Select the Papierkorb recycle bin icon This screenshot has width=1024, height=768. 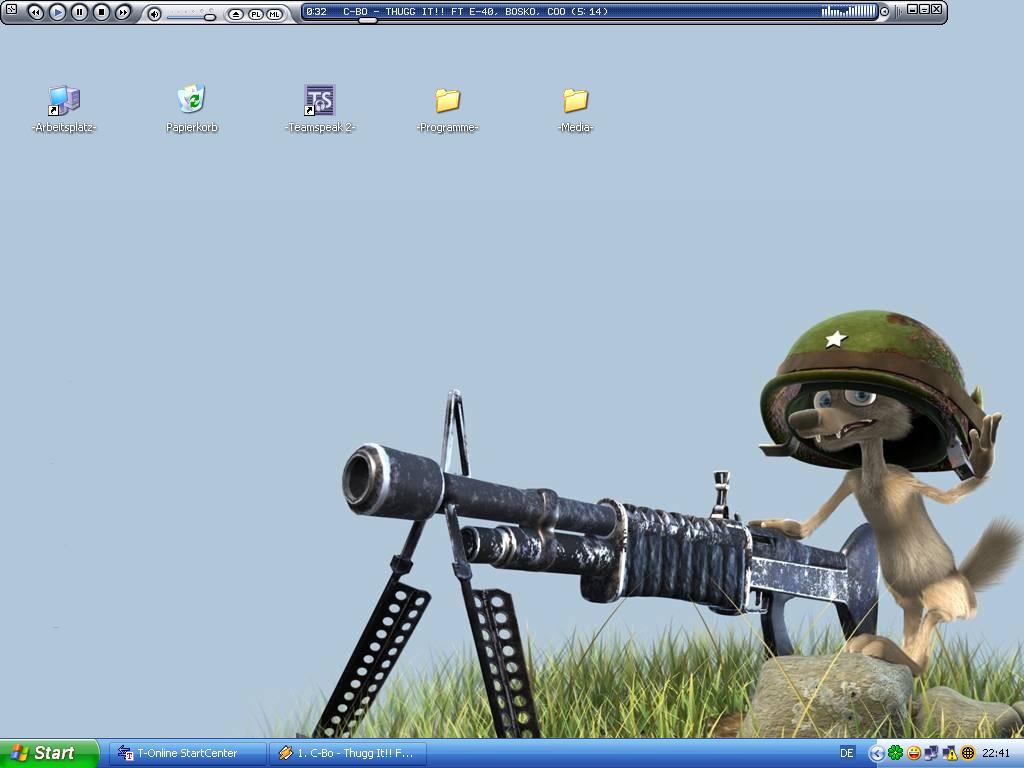[x=191, y=109]
